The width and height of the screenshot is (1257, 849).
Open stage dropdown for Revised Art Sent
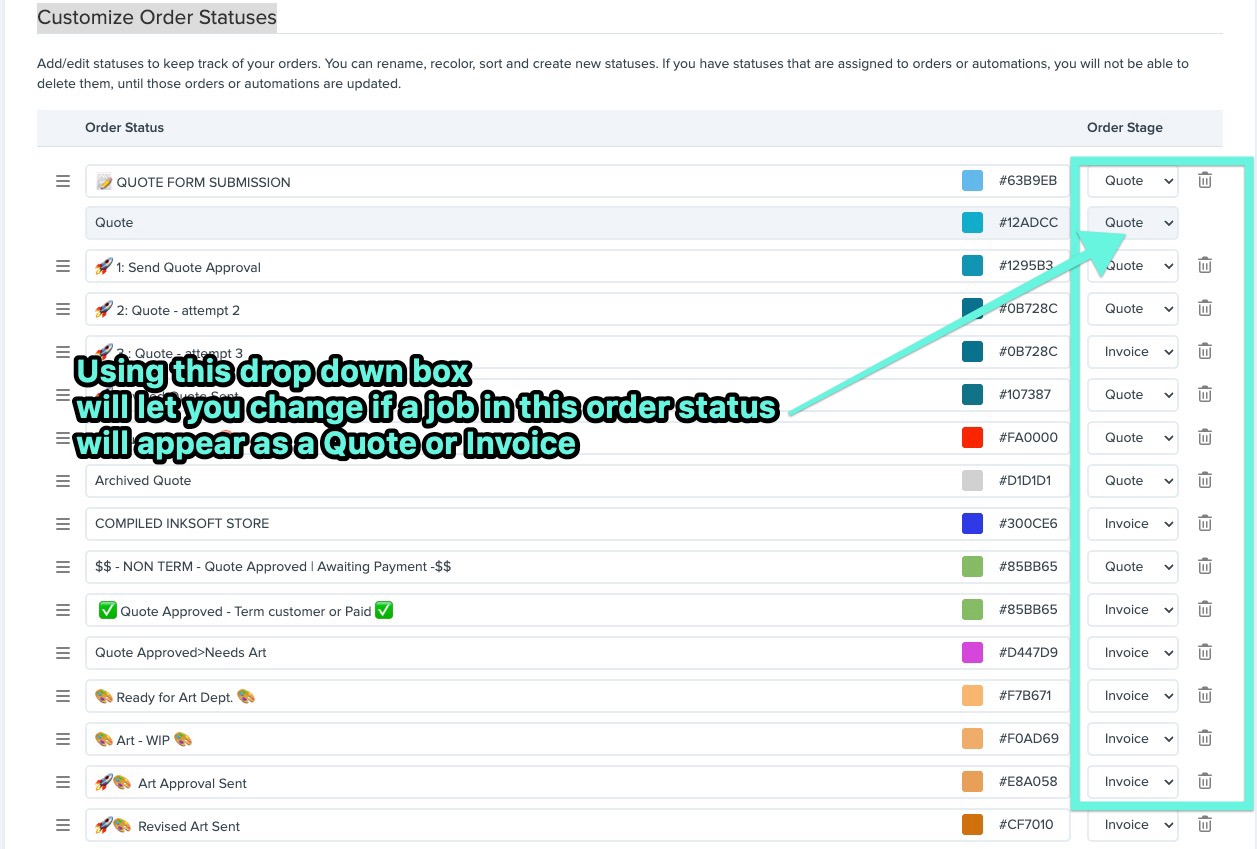1133,824
